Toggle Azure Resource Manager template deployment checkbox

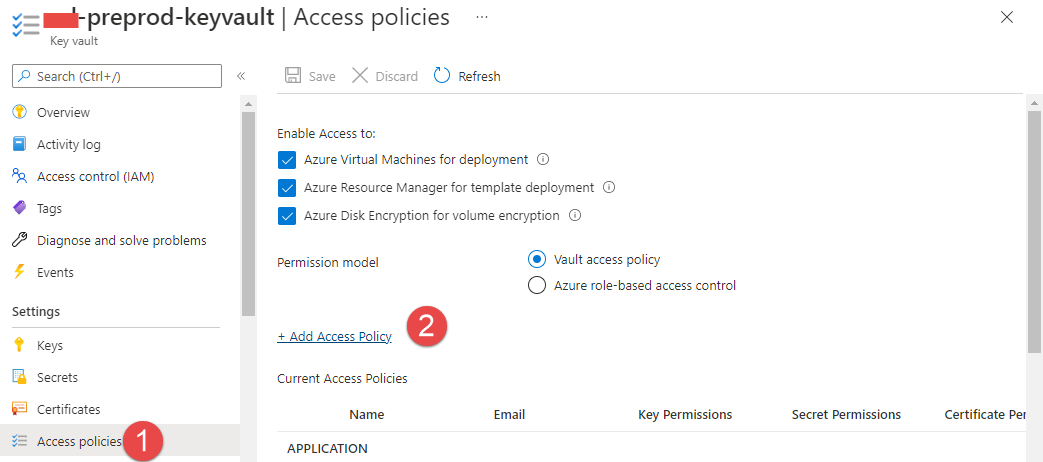point(287,187)
